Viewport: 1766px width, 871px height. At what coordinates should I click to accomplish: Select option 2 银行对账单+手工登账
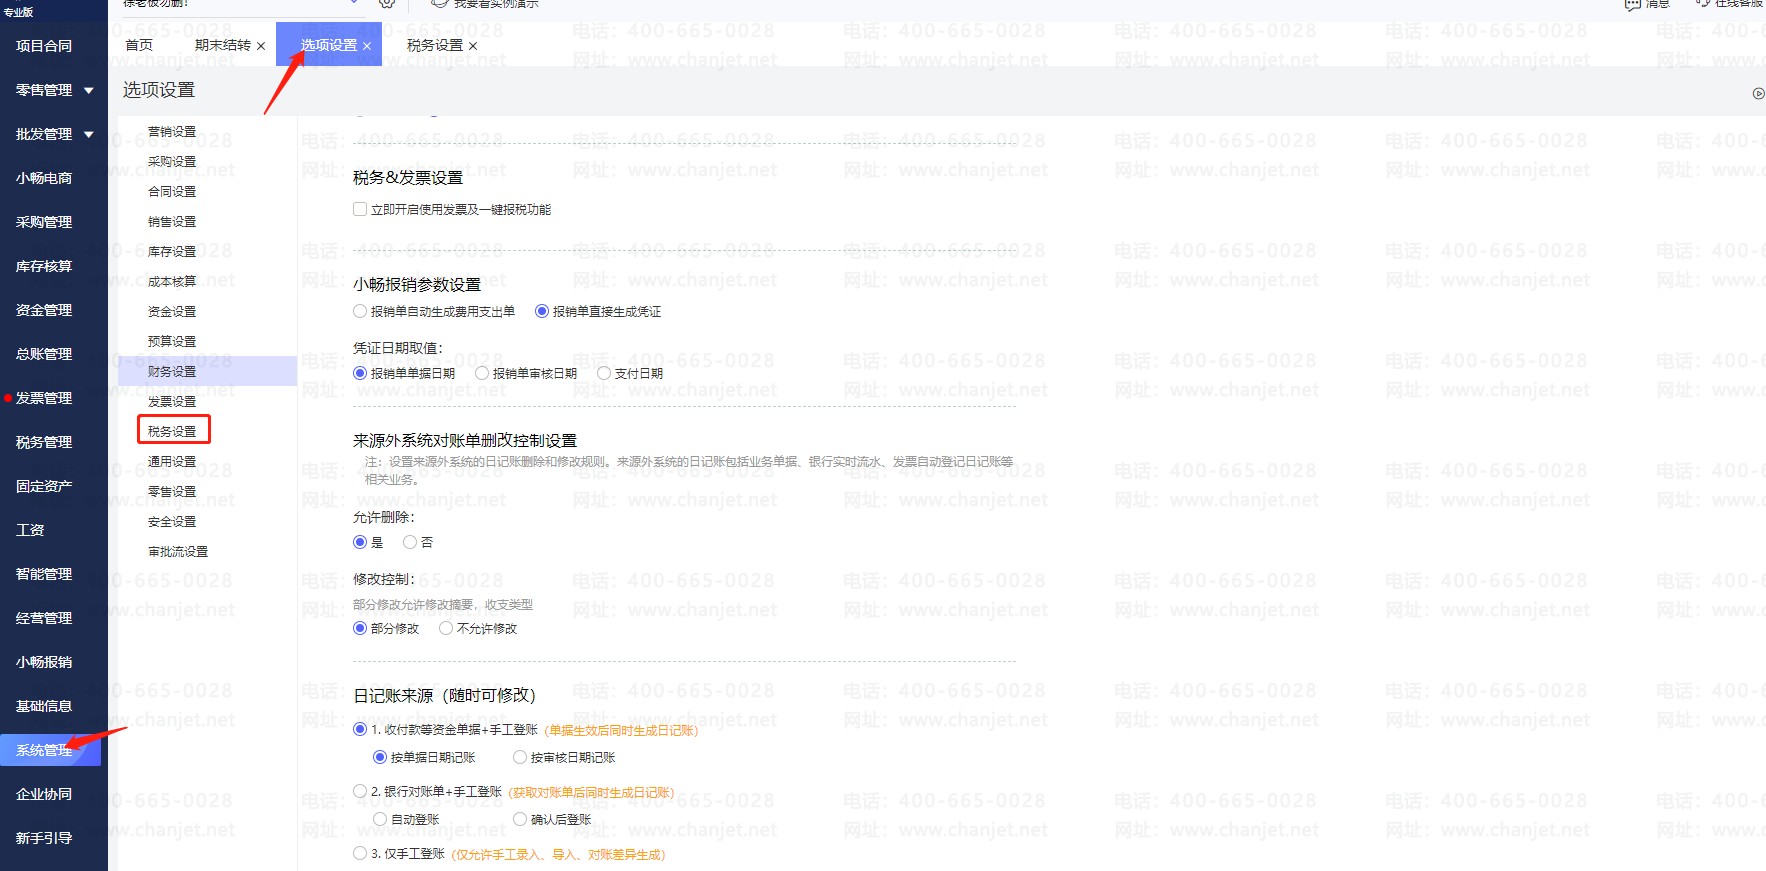[x=360, y=792]
